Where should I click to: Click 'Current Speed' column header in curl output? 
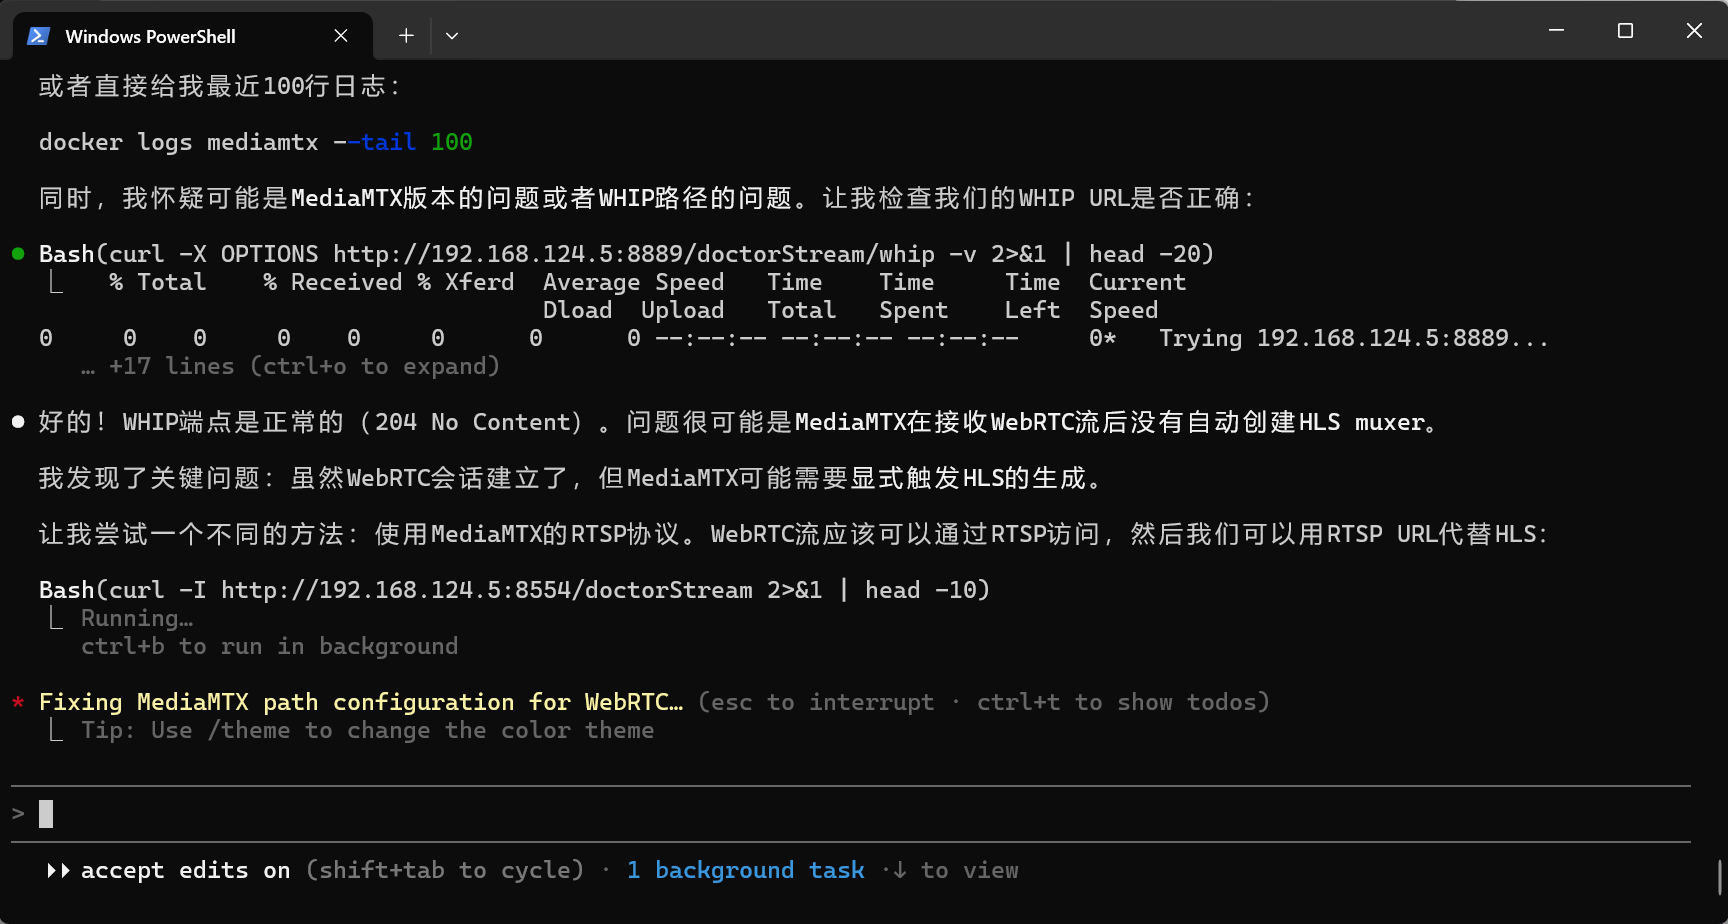click(x=1137, y=296)
